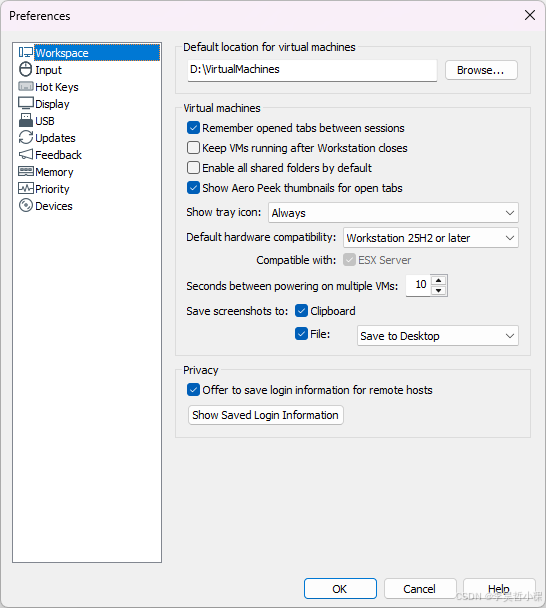Click the Feedback megaphone icon
This screenshot has width=546, height=608.
[x=26, y=154]
